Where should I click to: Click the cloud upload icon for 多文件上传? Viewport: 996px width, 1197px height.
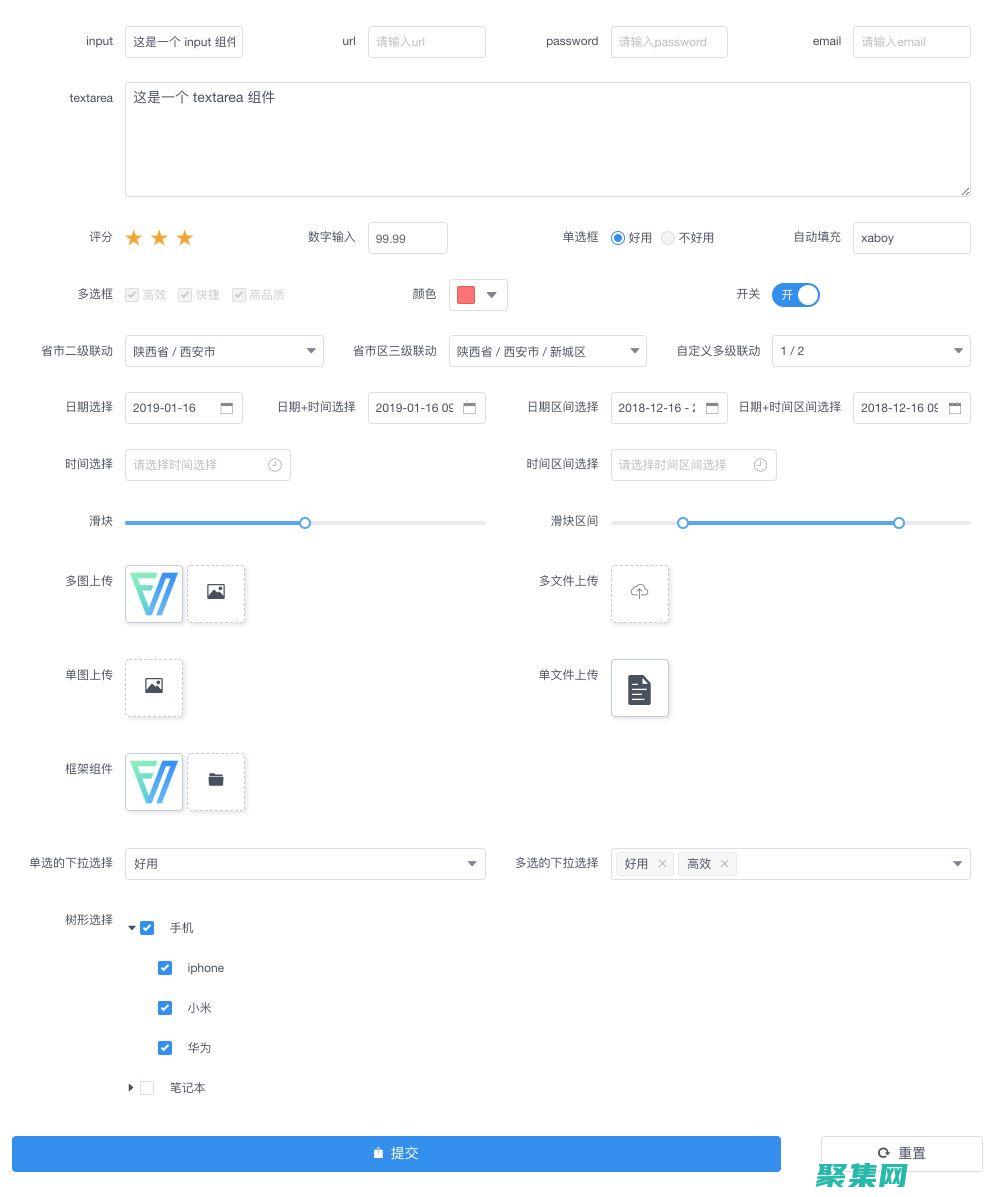[x=639, y=593]
